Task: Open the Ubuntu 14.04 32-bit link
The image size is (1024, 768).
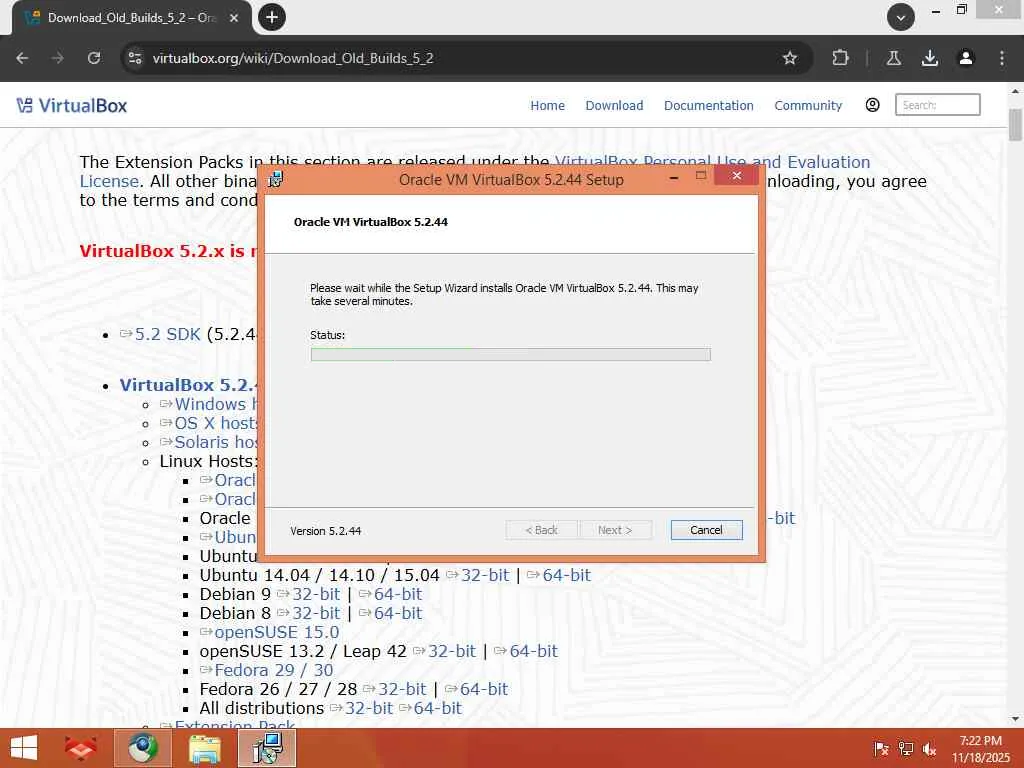Action: point(485,575)
